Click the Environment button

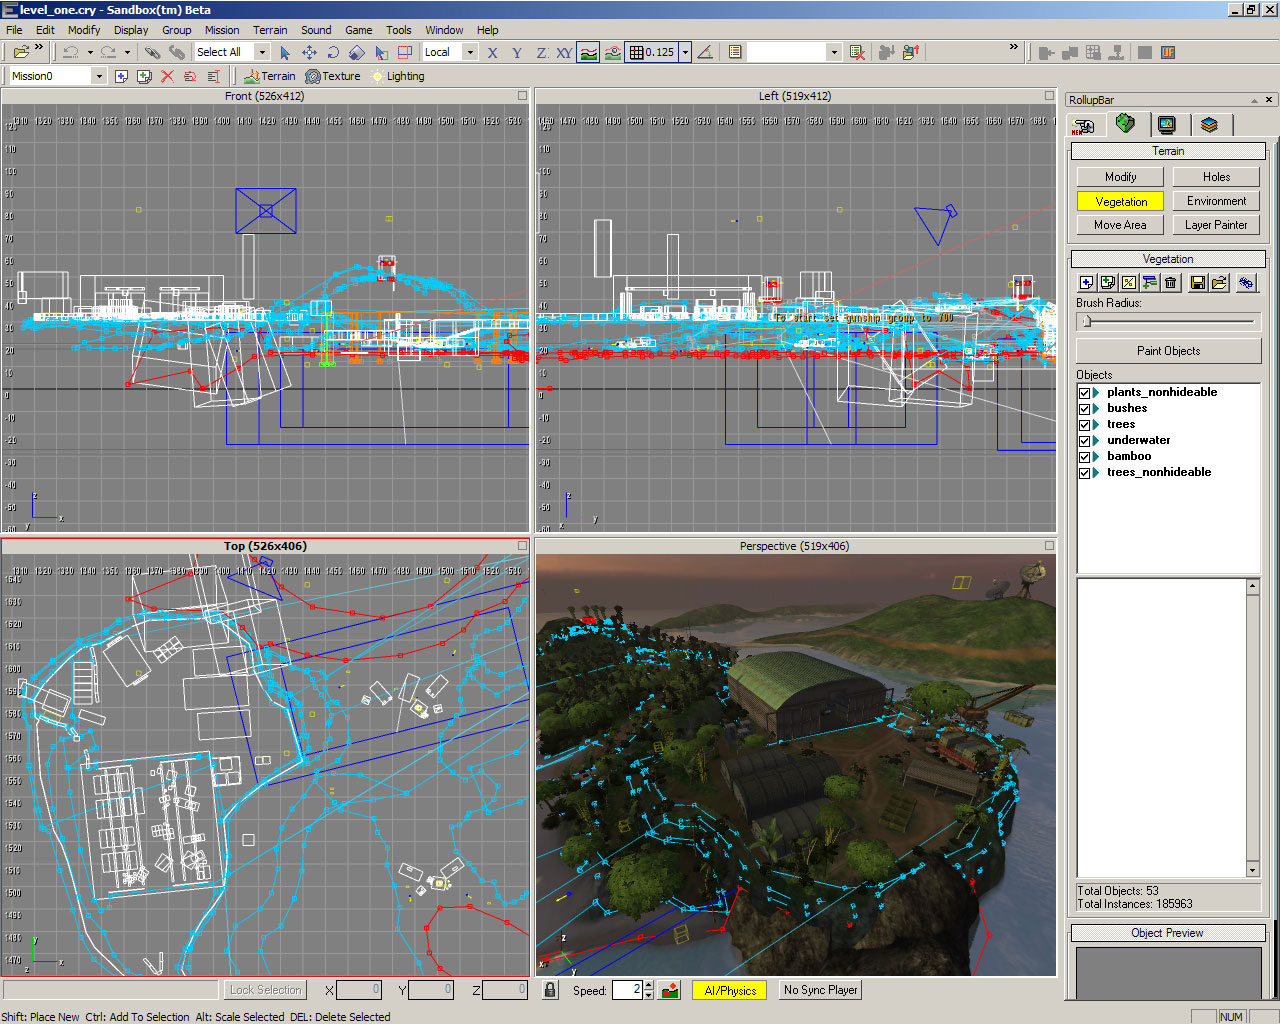(x=1216, y=201)
